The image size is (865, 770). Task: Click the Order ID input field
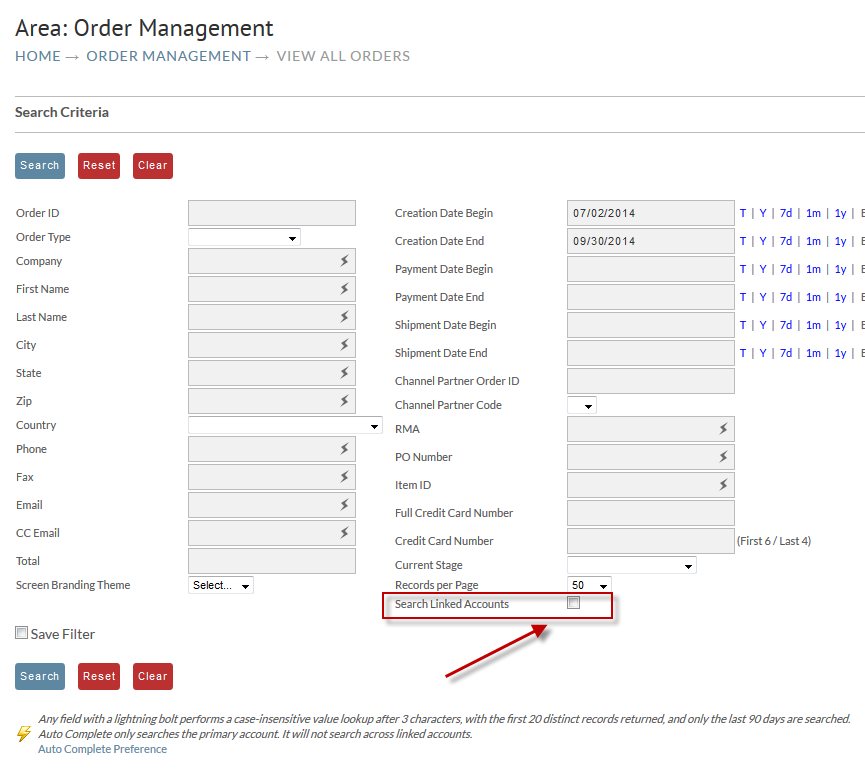[272, 213]
